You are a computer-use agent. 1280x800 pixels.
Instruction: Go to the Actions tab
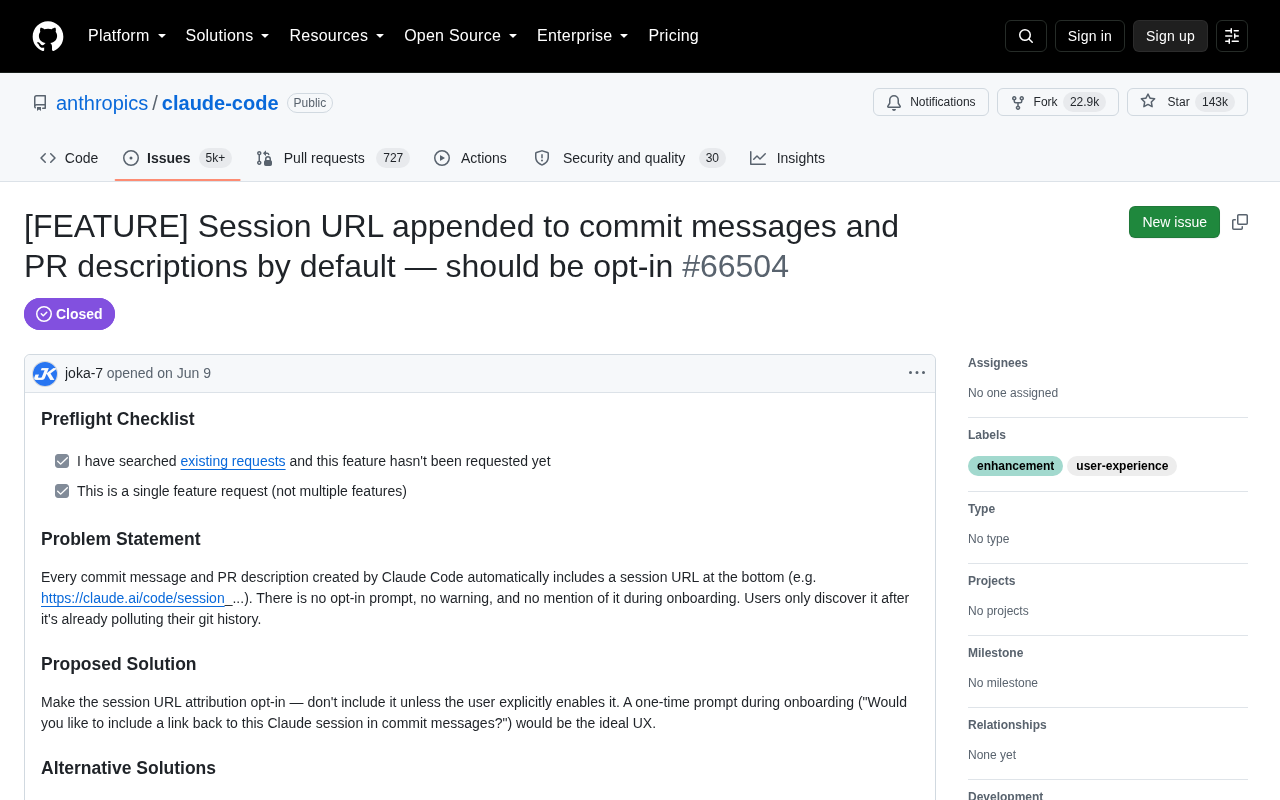click(470, 158)
